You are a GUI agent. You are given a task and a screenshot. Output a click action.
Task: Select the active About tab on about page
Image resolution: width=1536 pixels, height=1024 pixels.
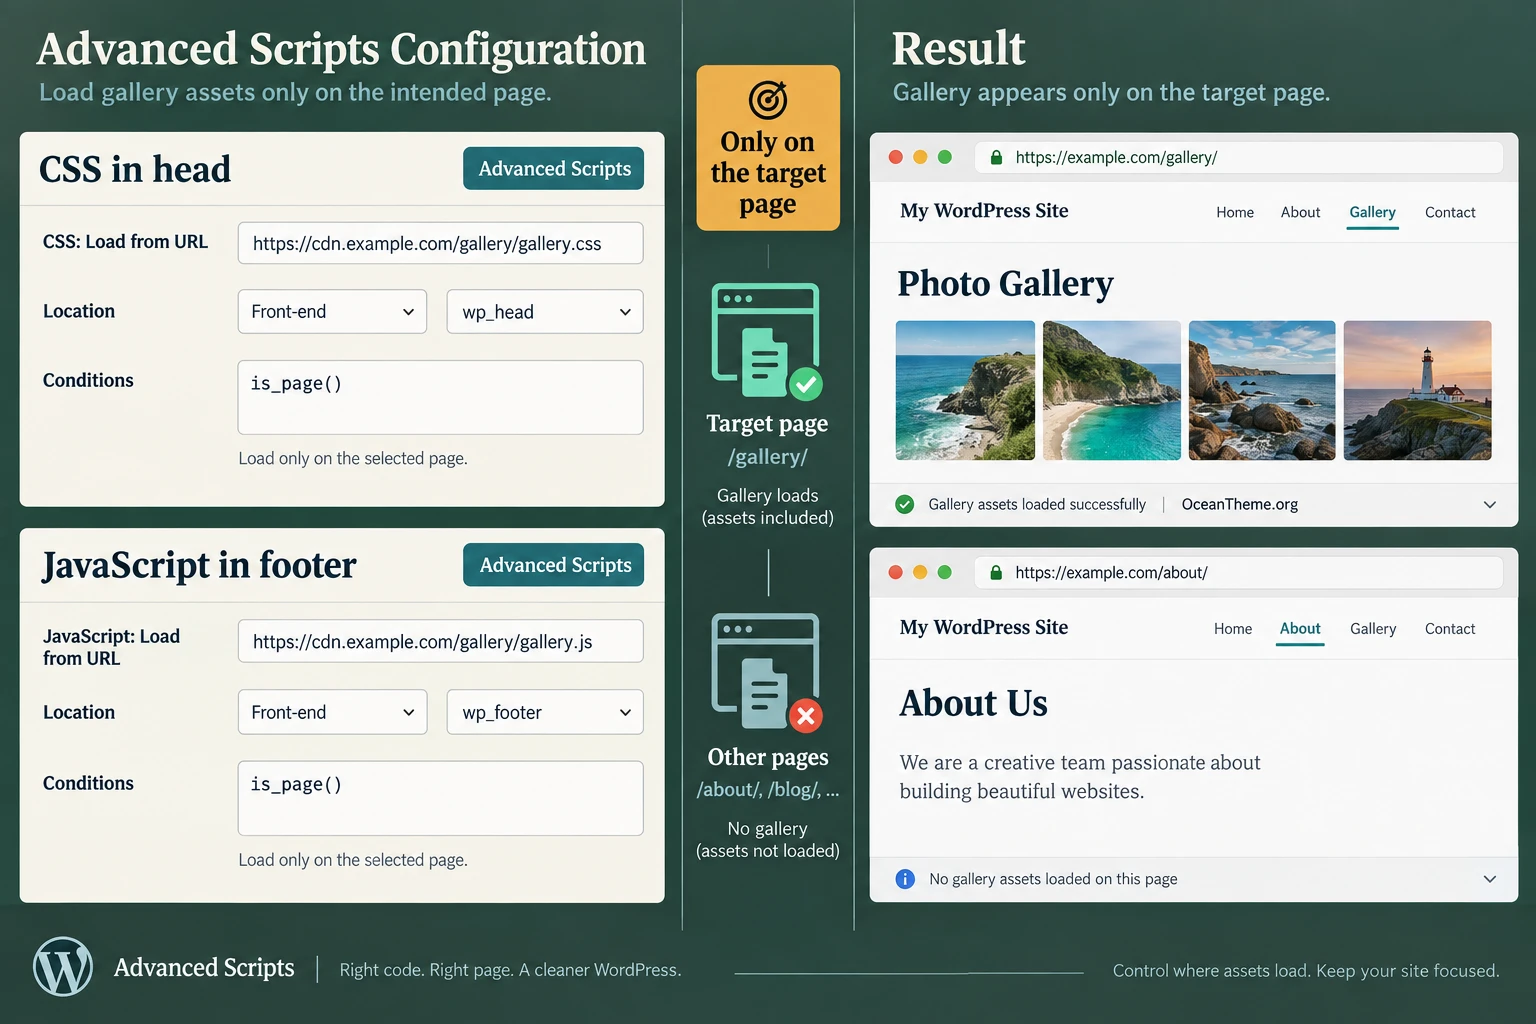coord(1300,629)
